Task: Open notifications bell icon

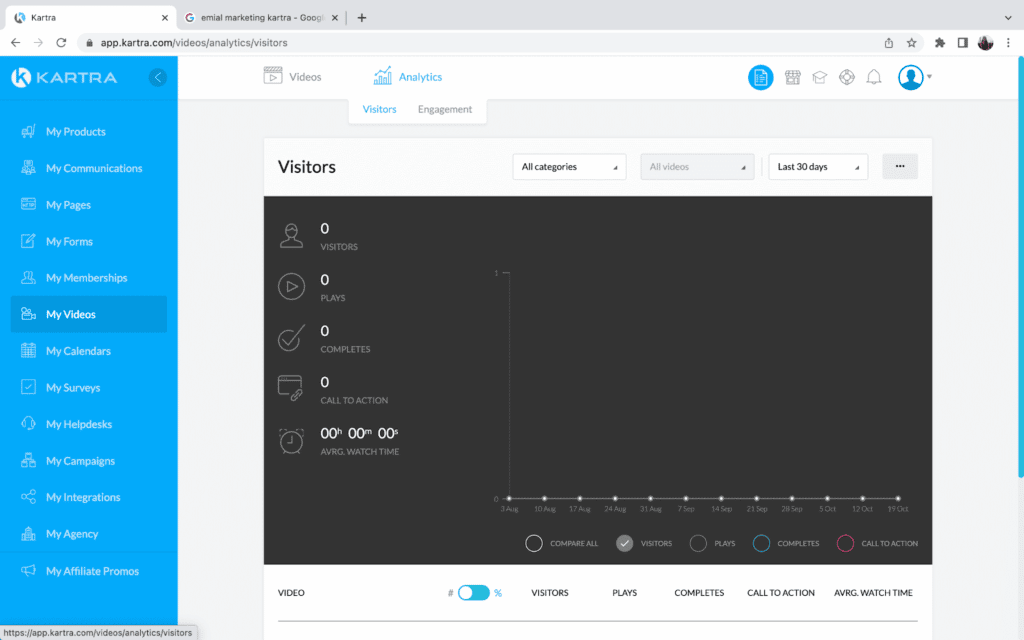Action: (874, 77)
